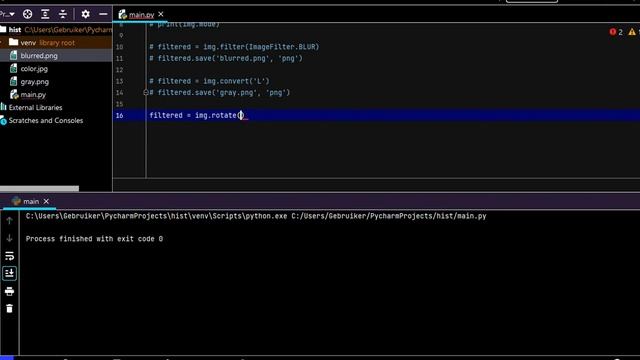Click the Scratches and Consoles icon
640x360 pixels.
click(x=3, y=120)
